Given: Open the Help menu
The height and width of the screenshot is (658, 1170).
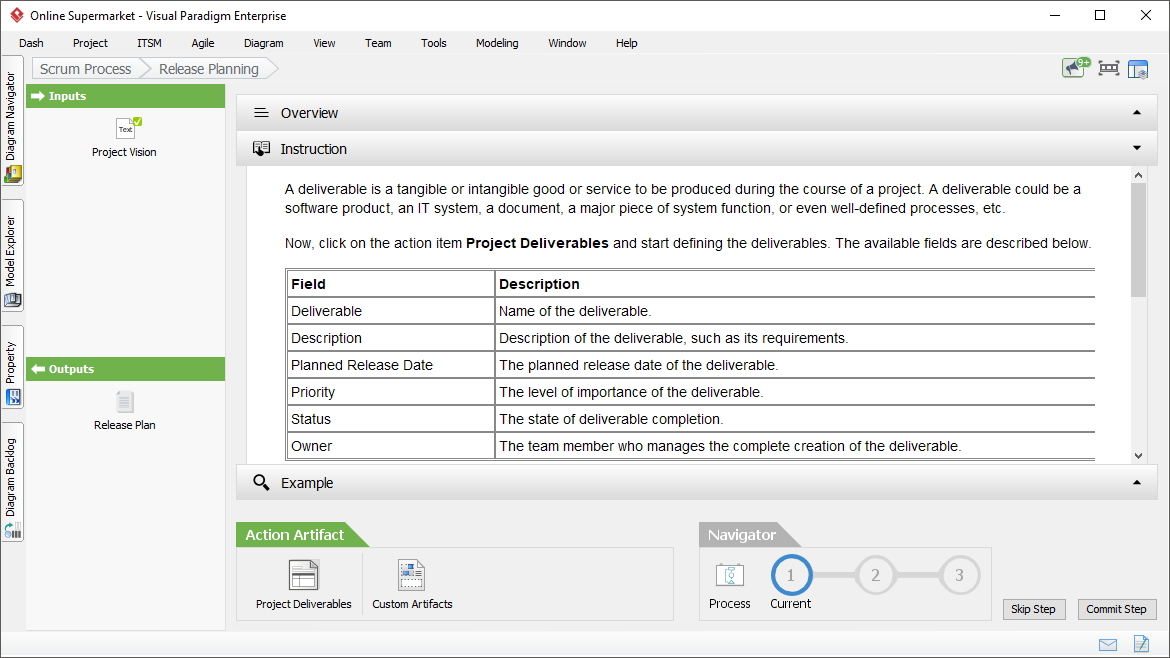Looking at the screenshot, I should pos(627,43).
